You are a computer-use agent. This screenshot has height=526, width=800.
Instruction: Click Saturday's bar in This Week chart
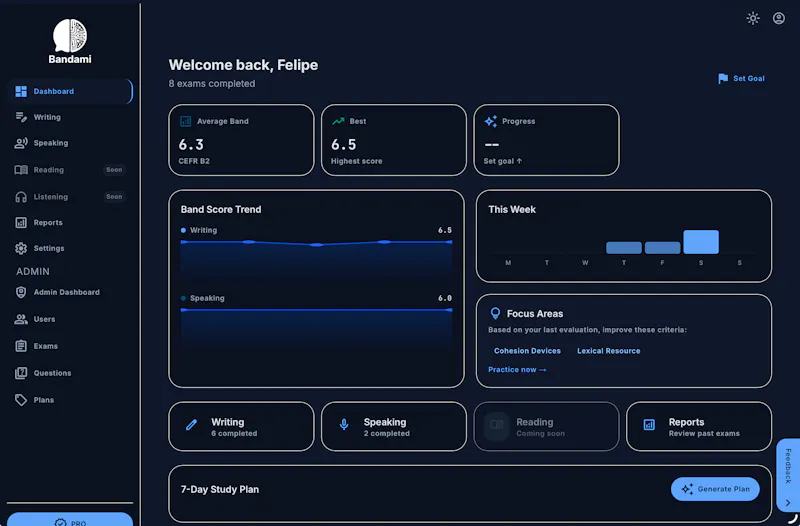tap(701, 242)
